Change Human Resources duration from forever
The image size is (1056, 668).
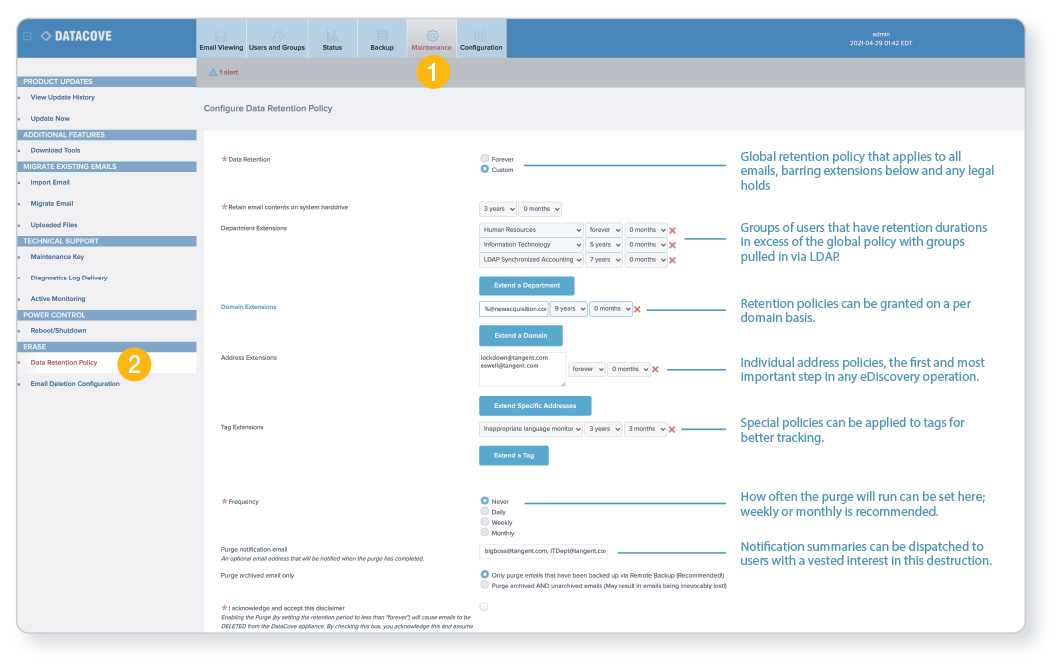(603, 230)
